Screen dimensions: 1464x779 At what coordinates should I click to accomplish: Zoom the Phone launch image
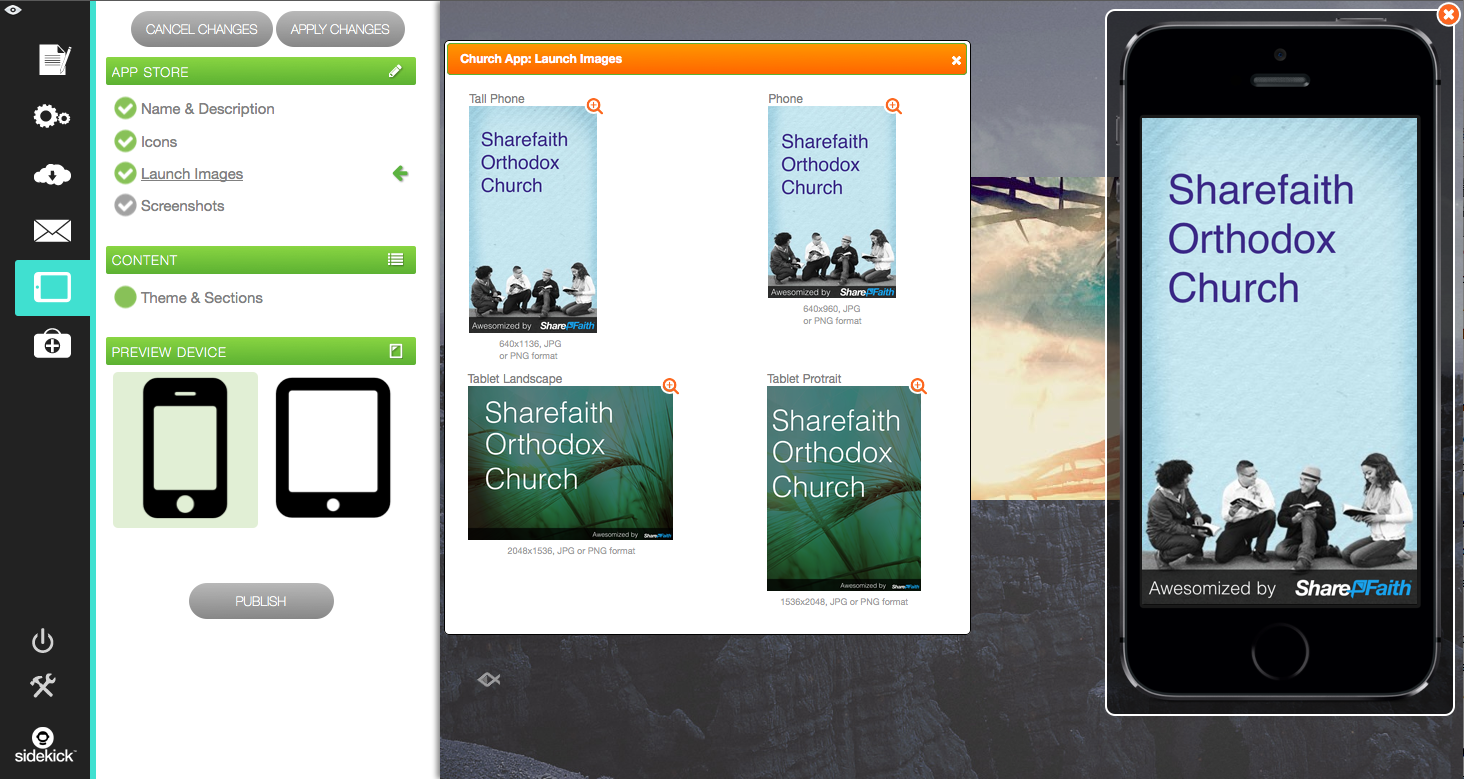pyautogui.click(x=893, y=105)
